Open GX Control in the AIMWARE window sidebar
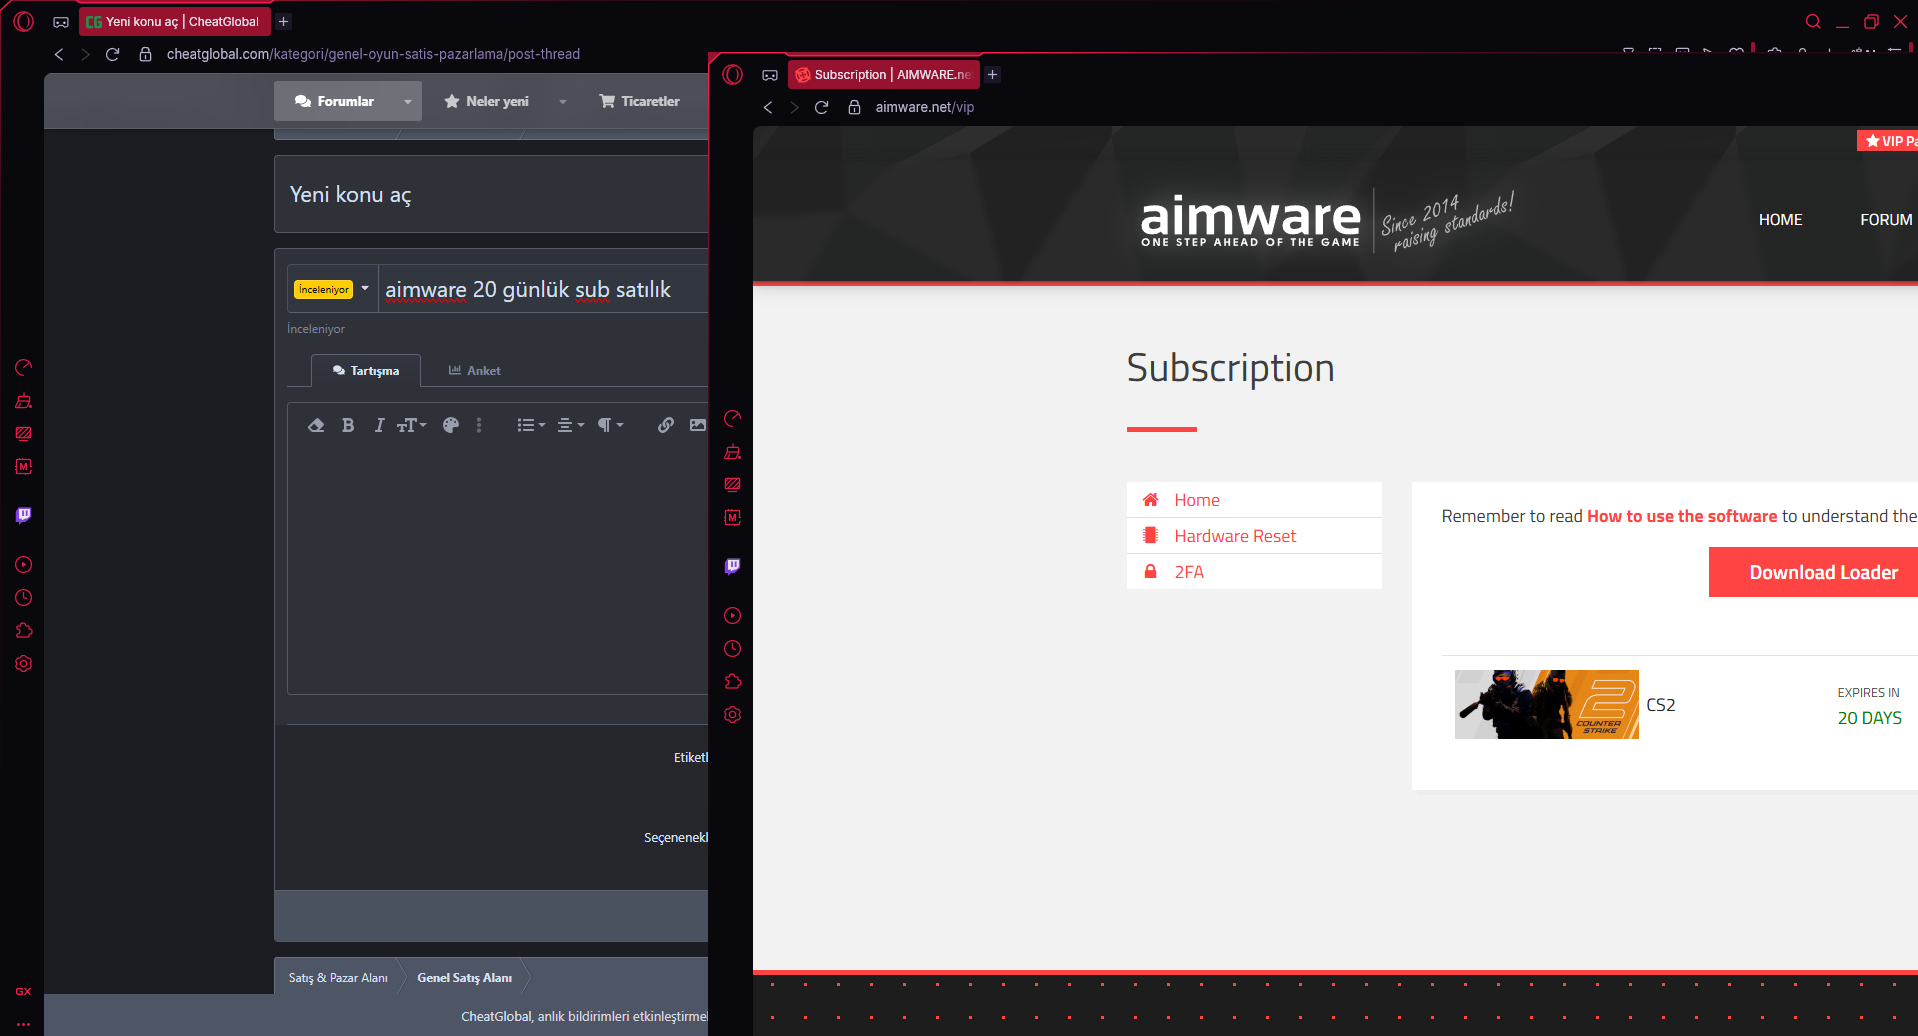The image size is (1918, 1036). (733, 419)
